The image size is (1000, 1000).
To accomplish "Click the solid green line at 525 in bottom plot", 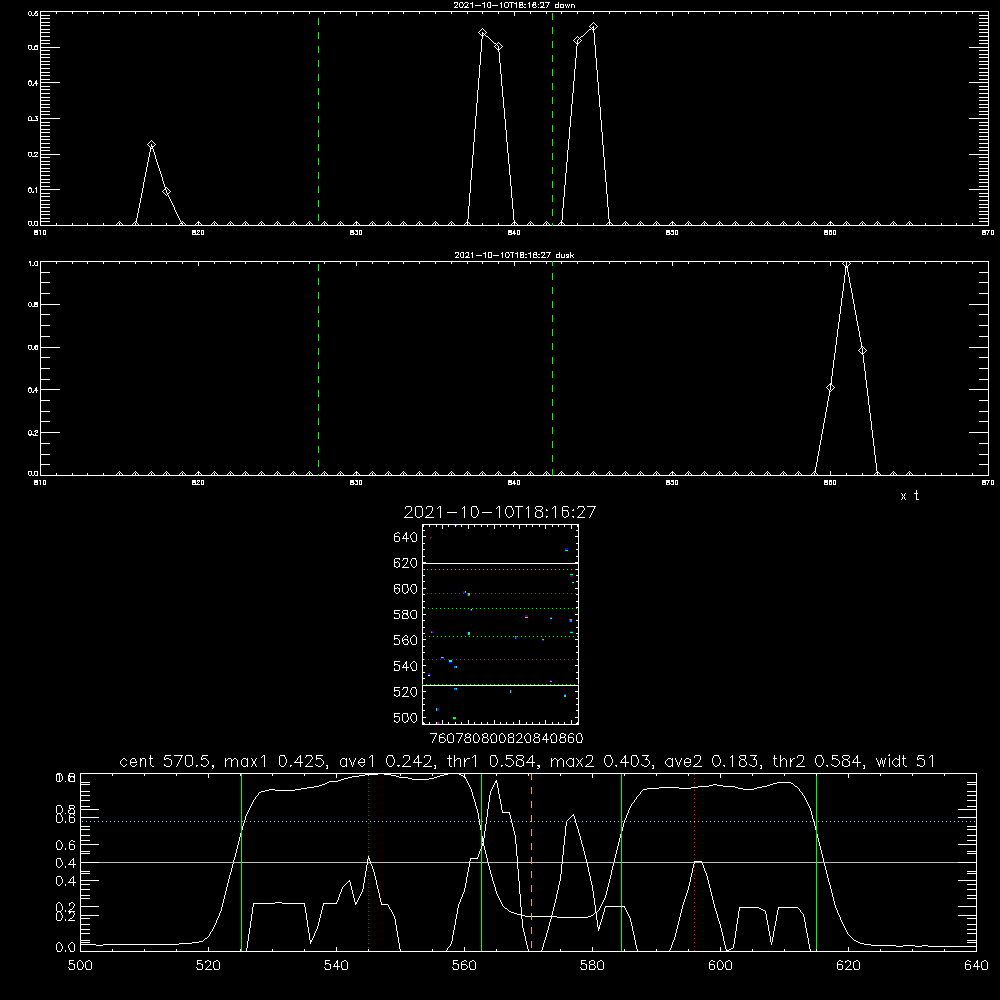I will click(x=242, y=862).
